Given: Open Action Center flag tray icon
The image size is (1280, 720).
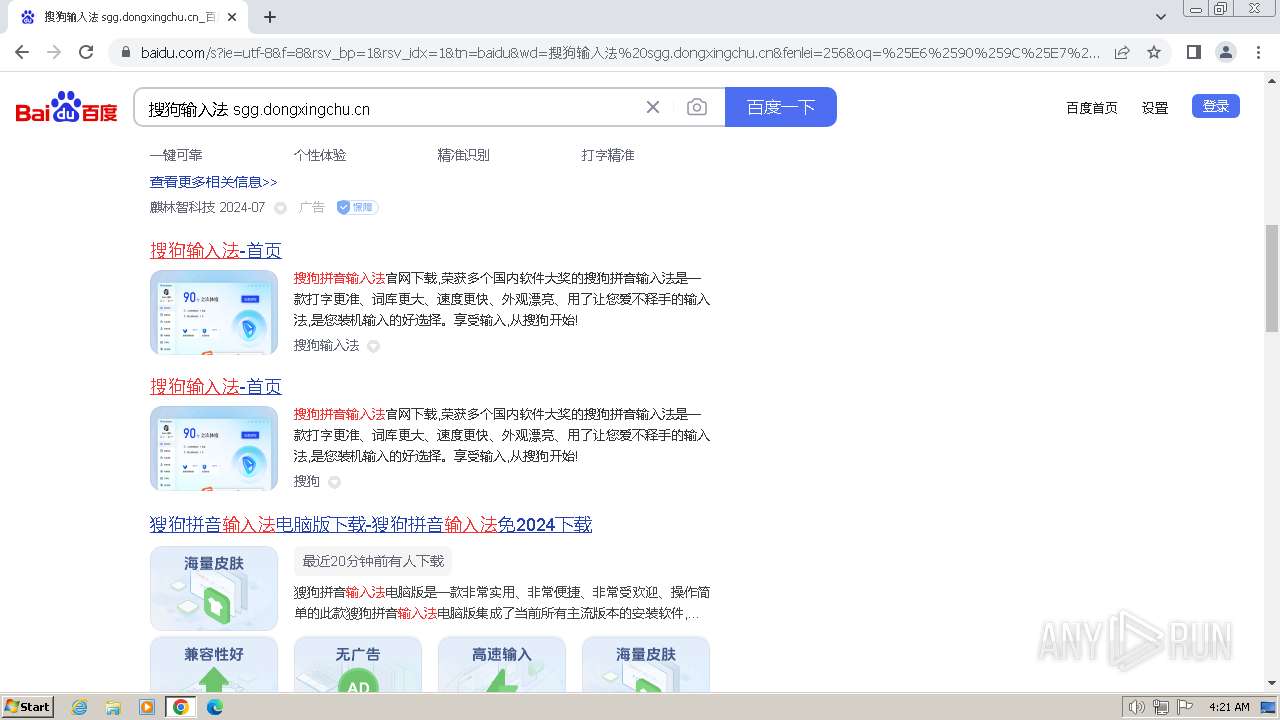Looking at the screenshot, I should point(1185,707).
